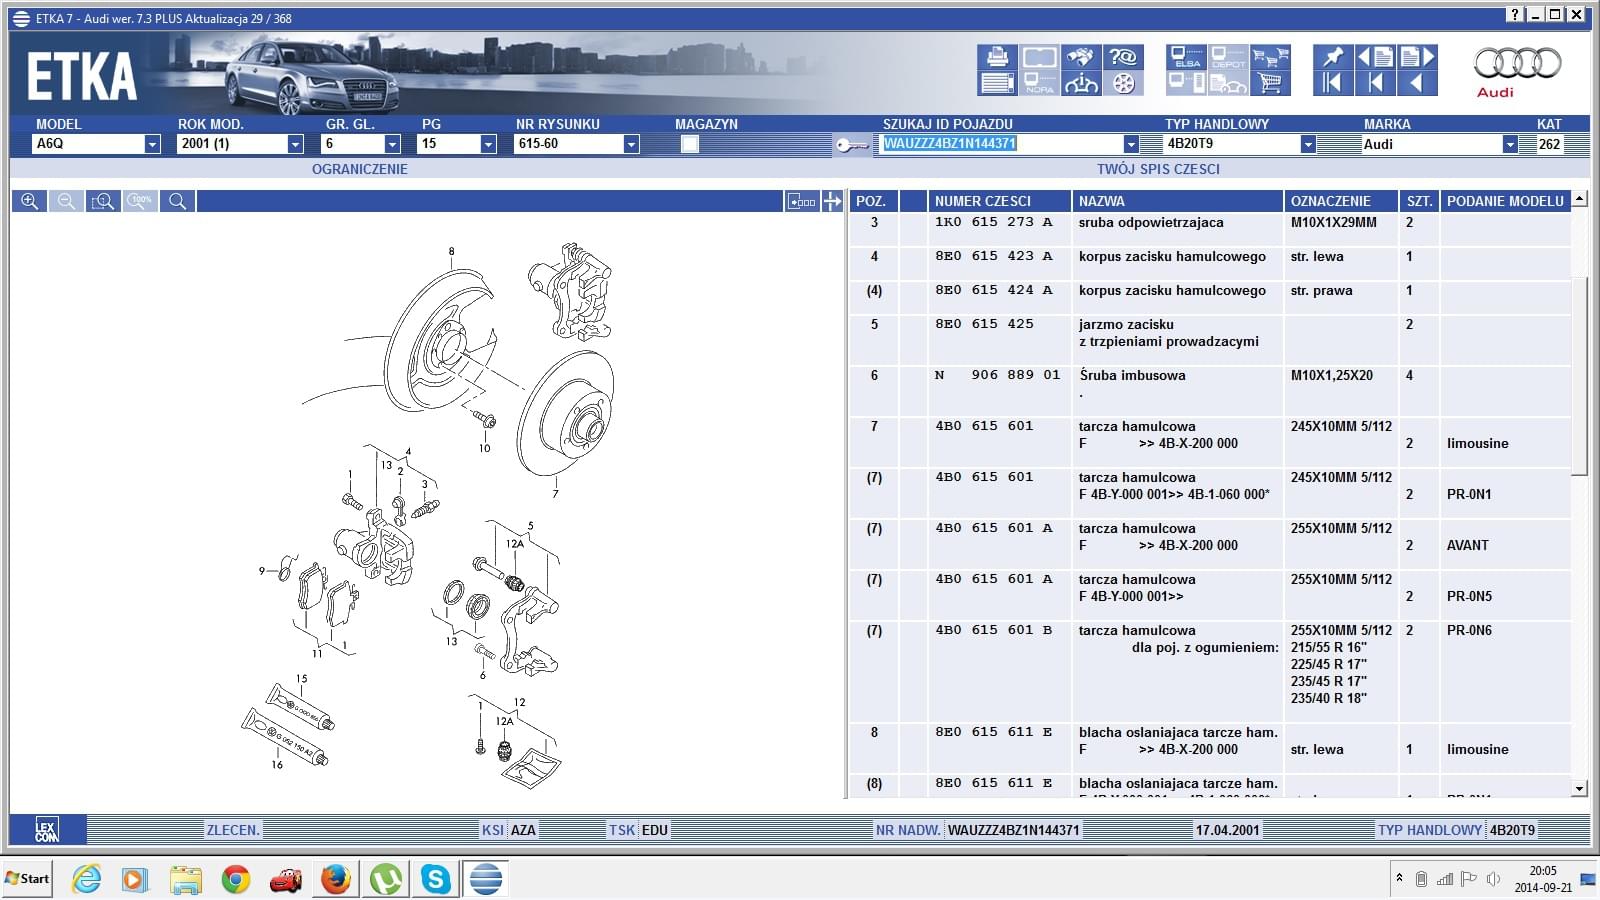Open the ELSA toolbar icon
This screenshot has width=1600, height=900.
(1186, 57)
